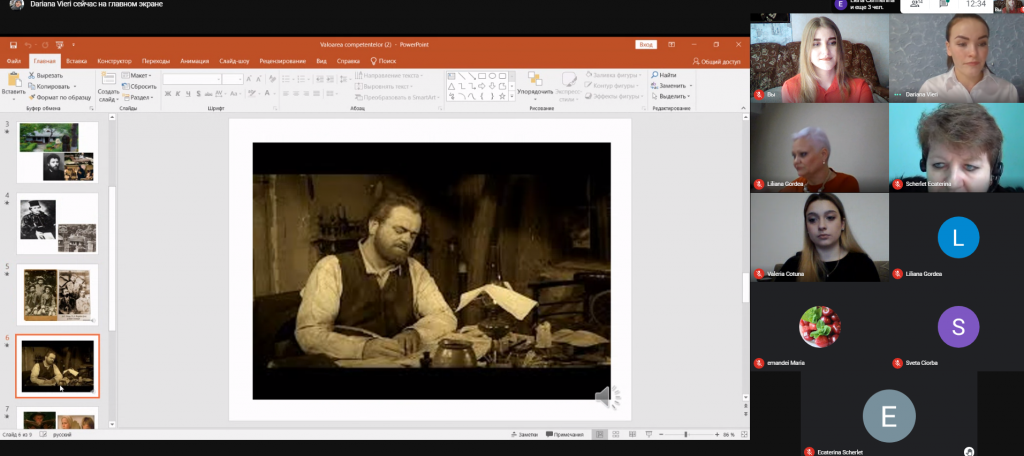Click the Поиск tell-me search box
The height and width of the screenshot is (456, 1024).
coord(383,61)
